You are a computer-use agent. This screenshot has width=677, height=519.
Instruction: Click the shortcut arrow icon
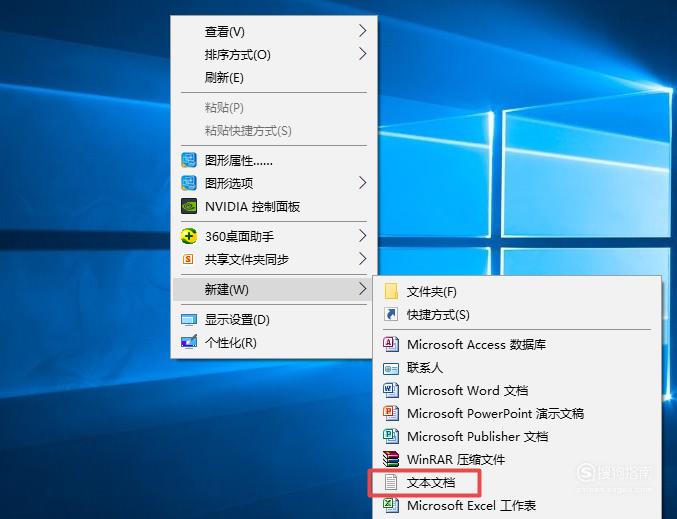pyautogui.click(x=391, y=314)
